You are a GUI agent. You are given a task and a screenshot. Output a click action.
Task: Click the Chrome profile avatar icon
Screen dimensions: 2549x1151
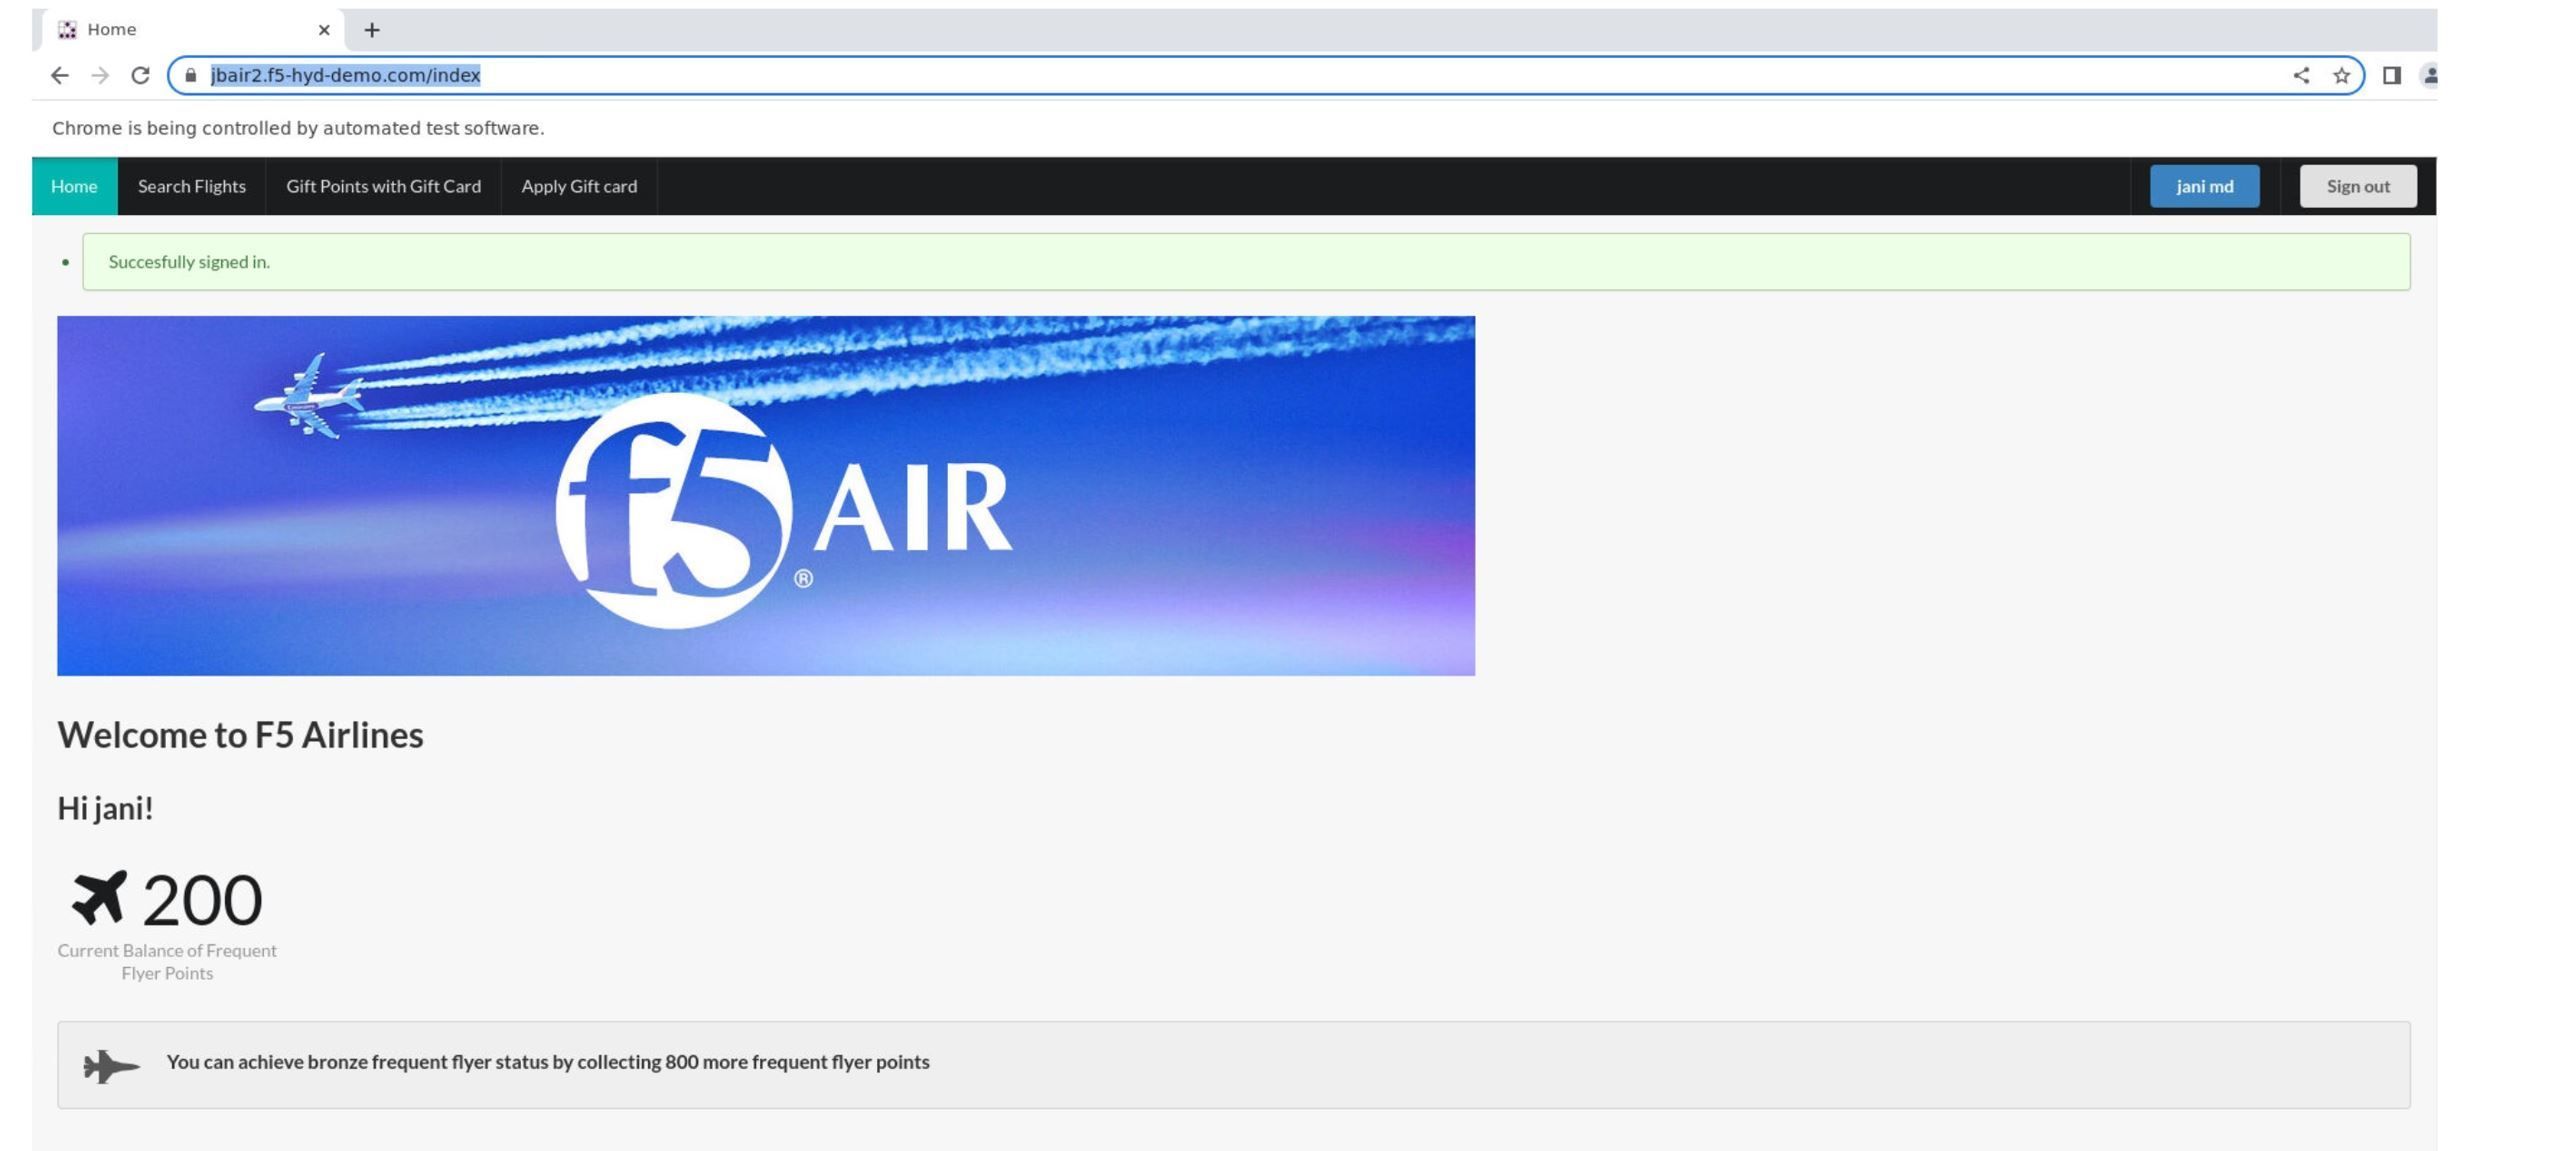2428,75
